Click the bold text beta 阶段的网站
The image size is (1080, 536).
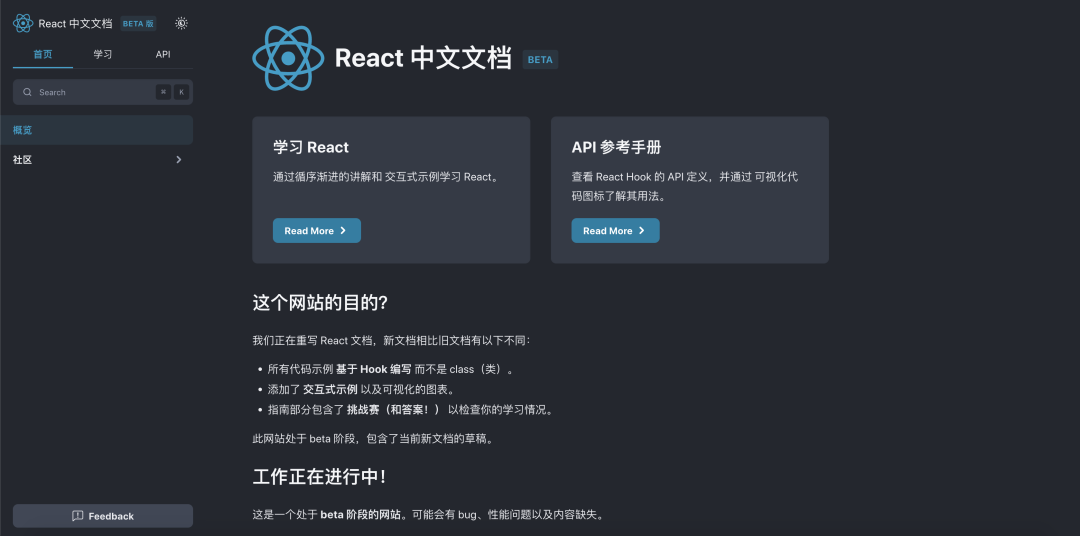coord(360,515)
